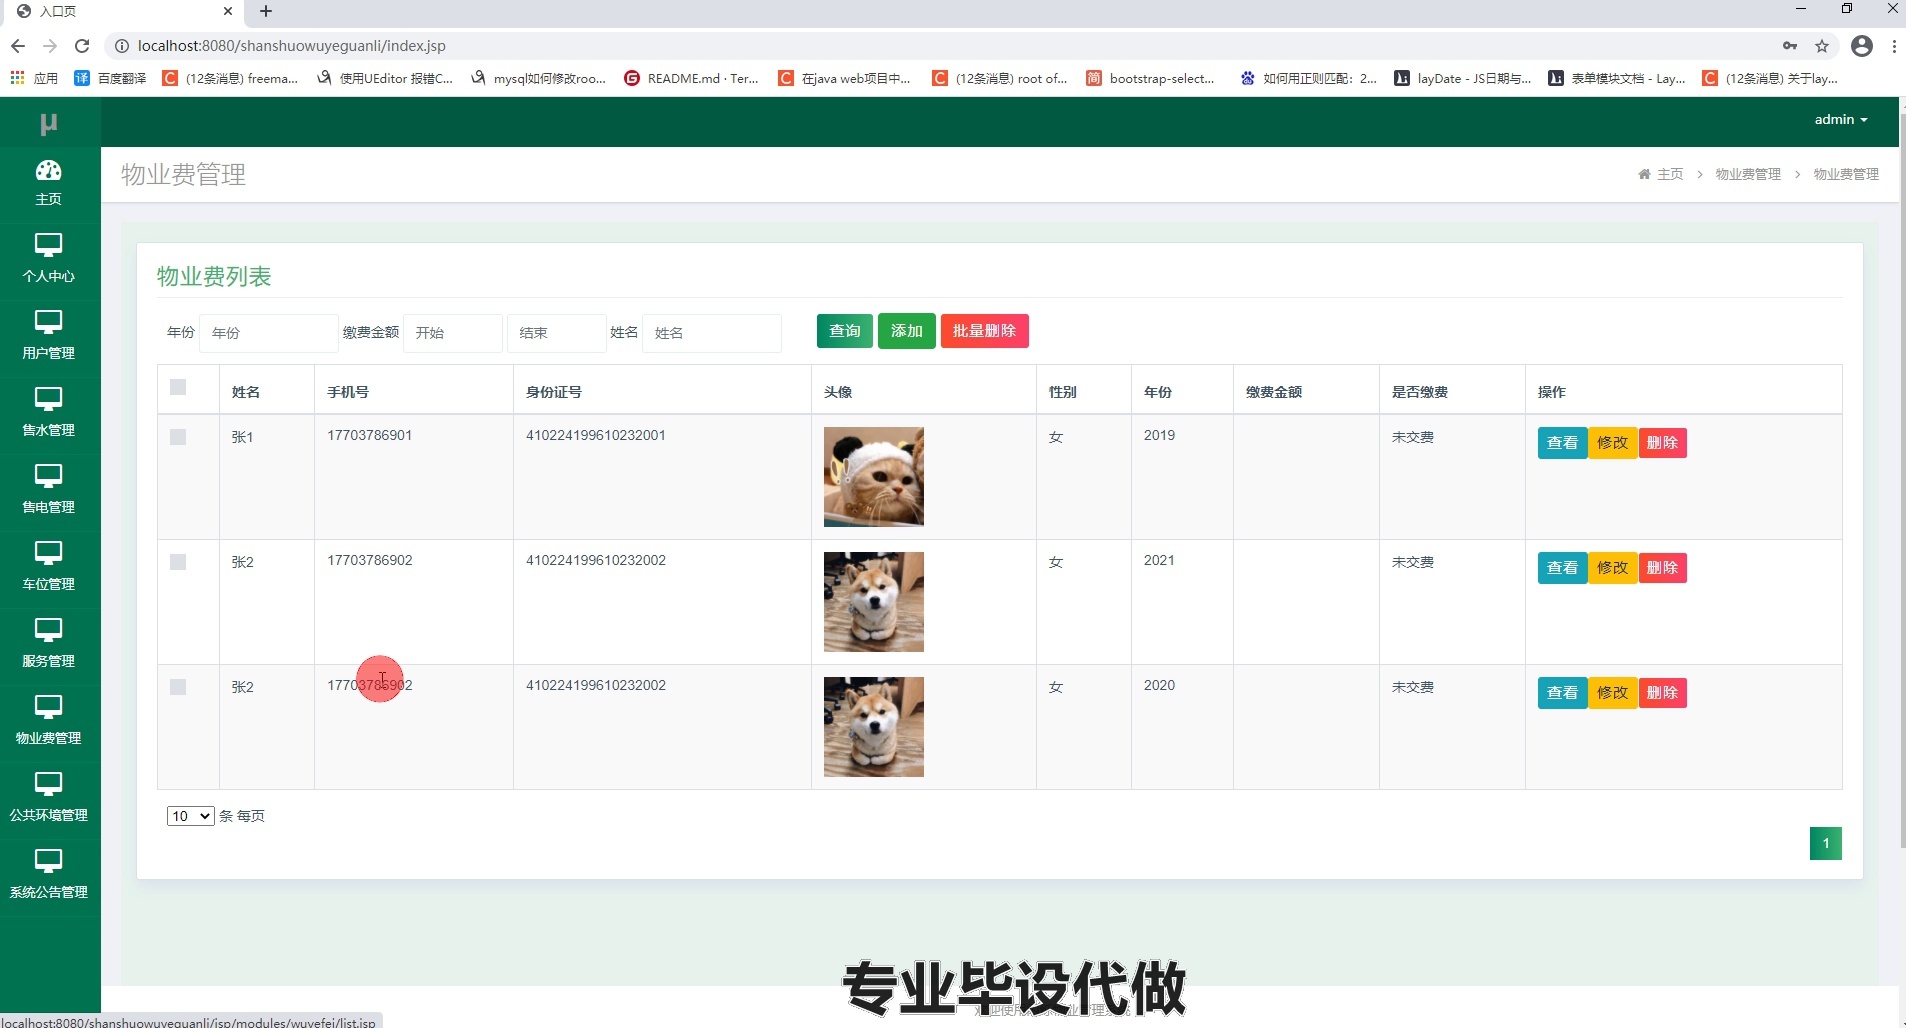Bookmark this page with star icon
Viewport: 1906px width, 1028px height.
[1822, 46]
